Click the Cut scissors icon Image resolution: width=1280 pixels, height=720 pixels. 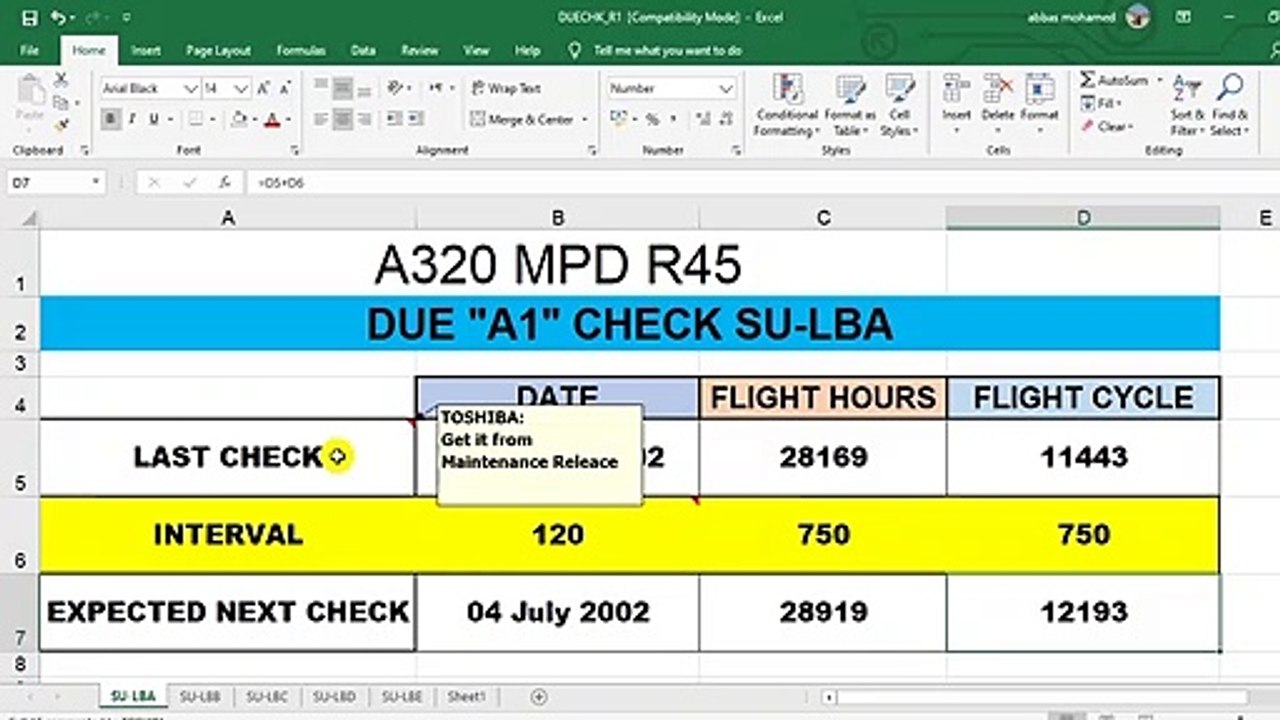(x=61, y=80)
